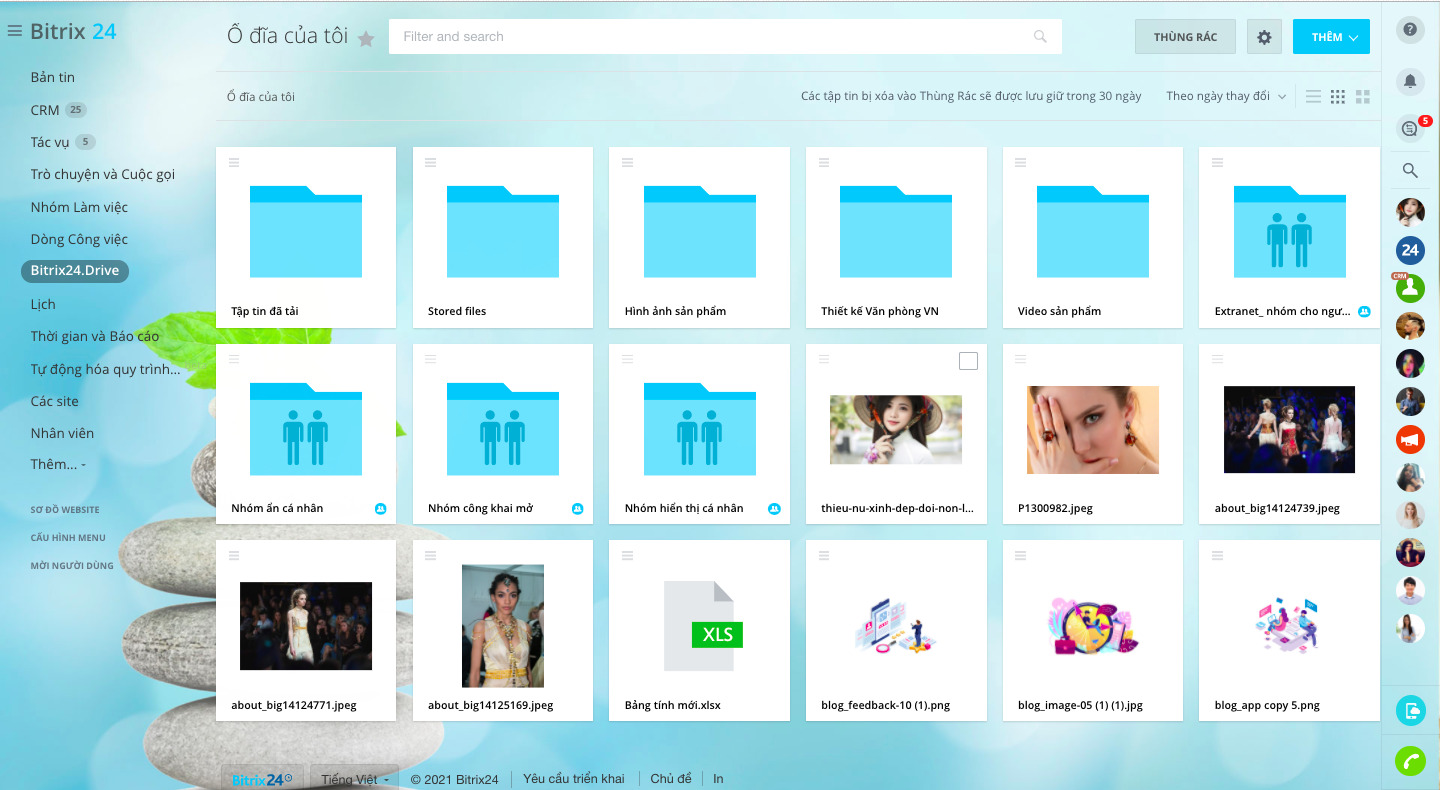Star Ổ đĩa của tôi as favorite
Viewport: 1440px width, 790px height.
(x=366, y=39)
